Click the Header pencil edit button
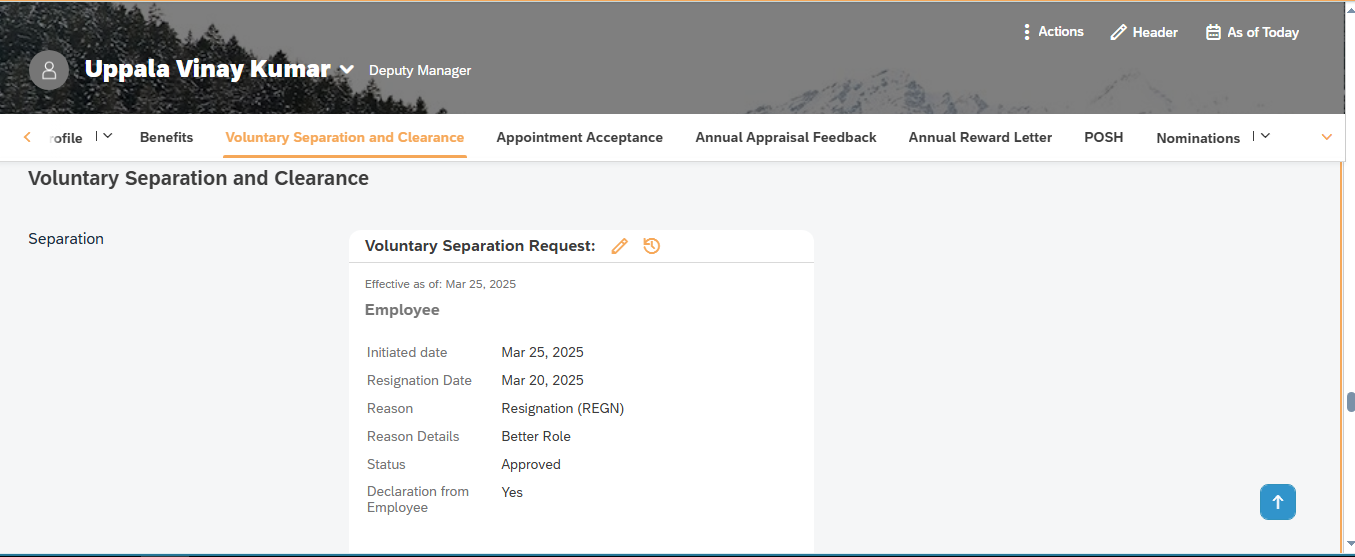The image size is (1355, 557). click(1144, 32)
